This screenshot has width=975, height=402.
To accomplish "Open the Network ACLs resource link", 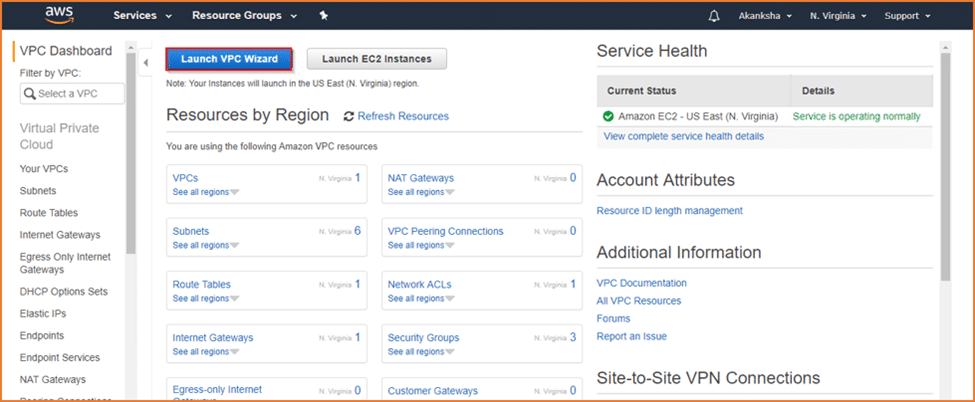I will click(x=420, y=284).
